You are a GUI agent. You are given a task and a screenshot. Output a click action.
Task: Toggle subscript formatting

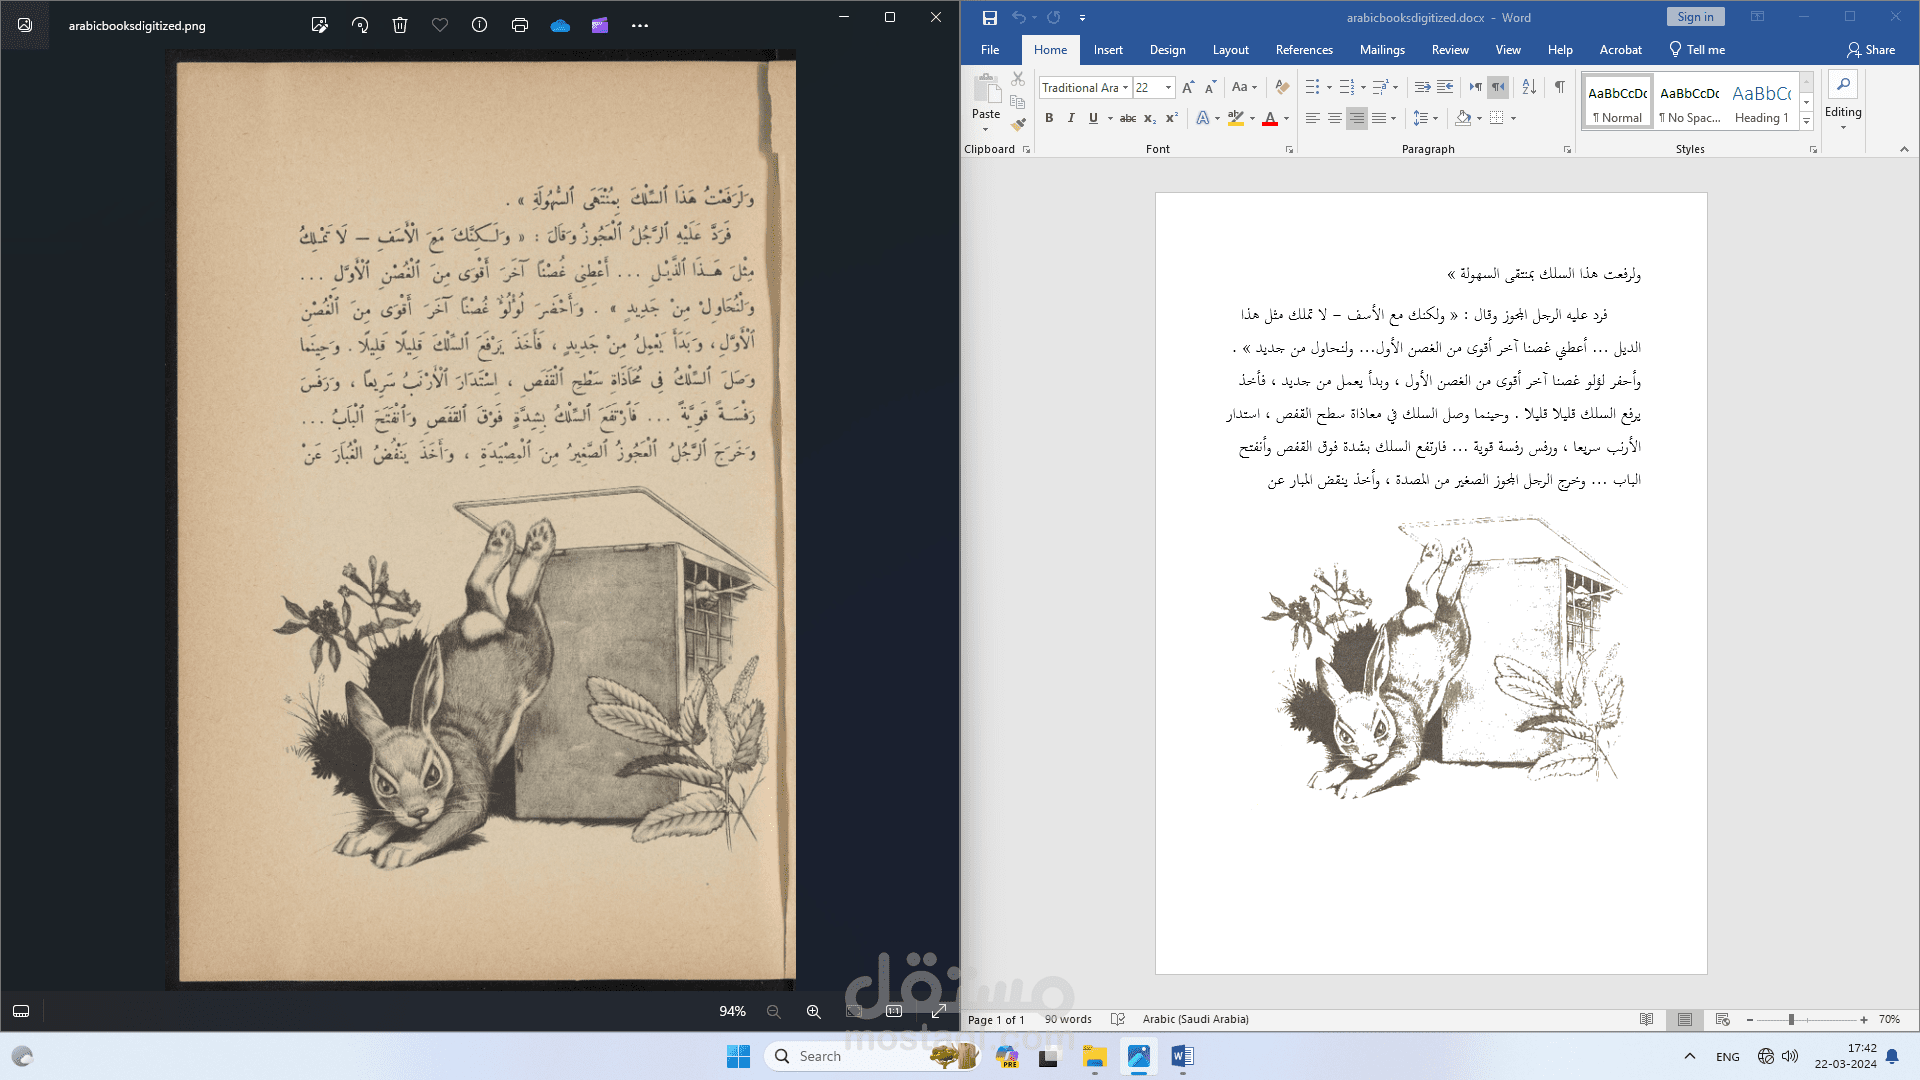(1150, 118)
